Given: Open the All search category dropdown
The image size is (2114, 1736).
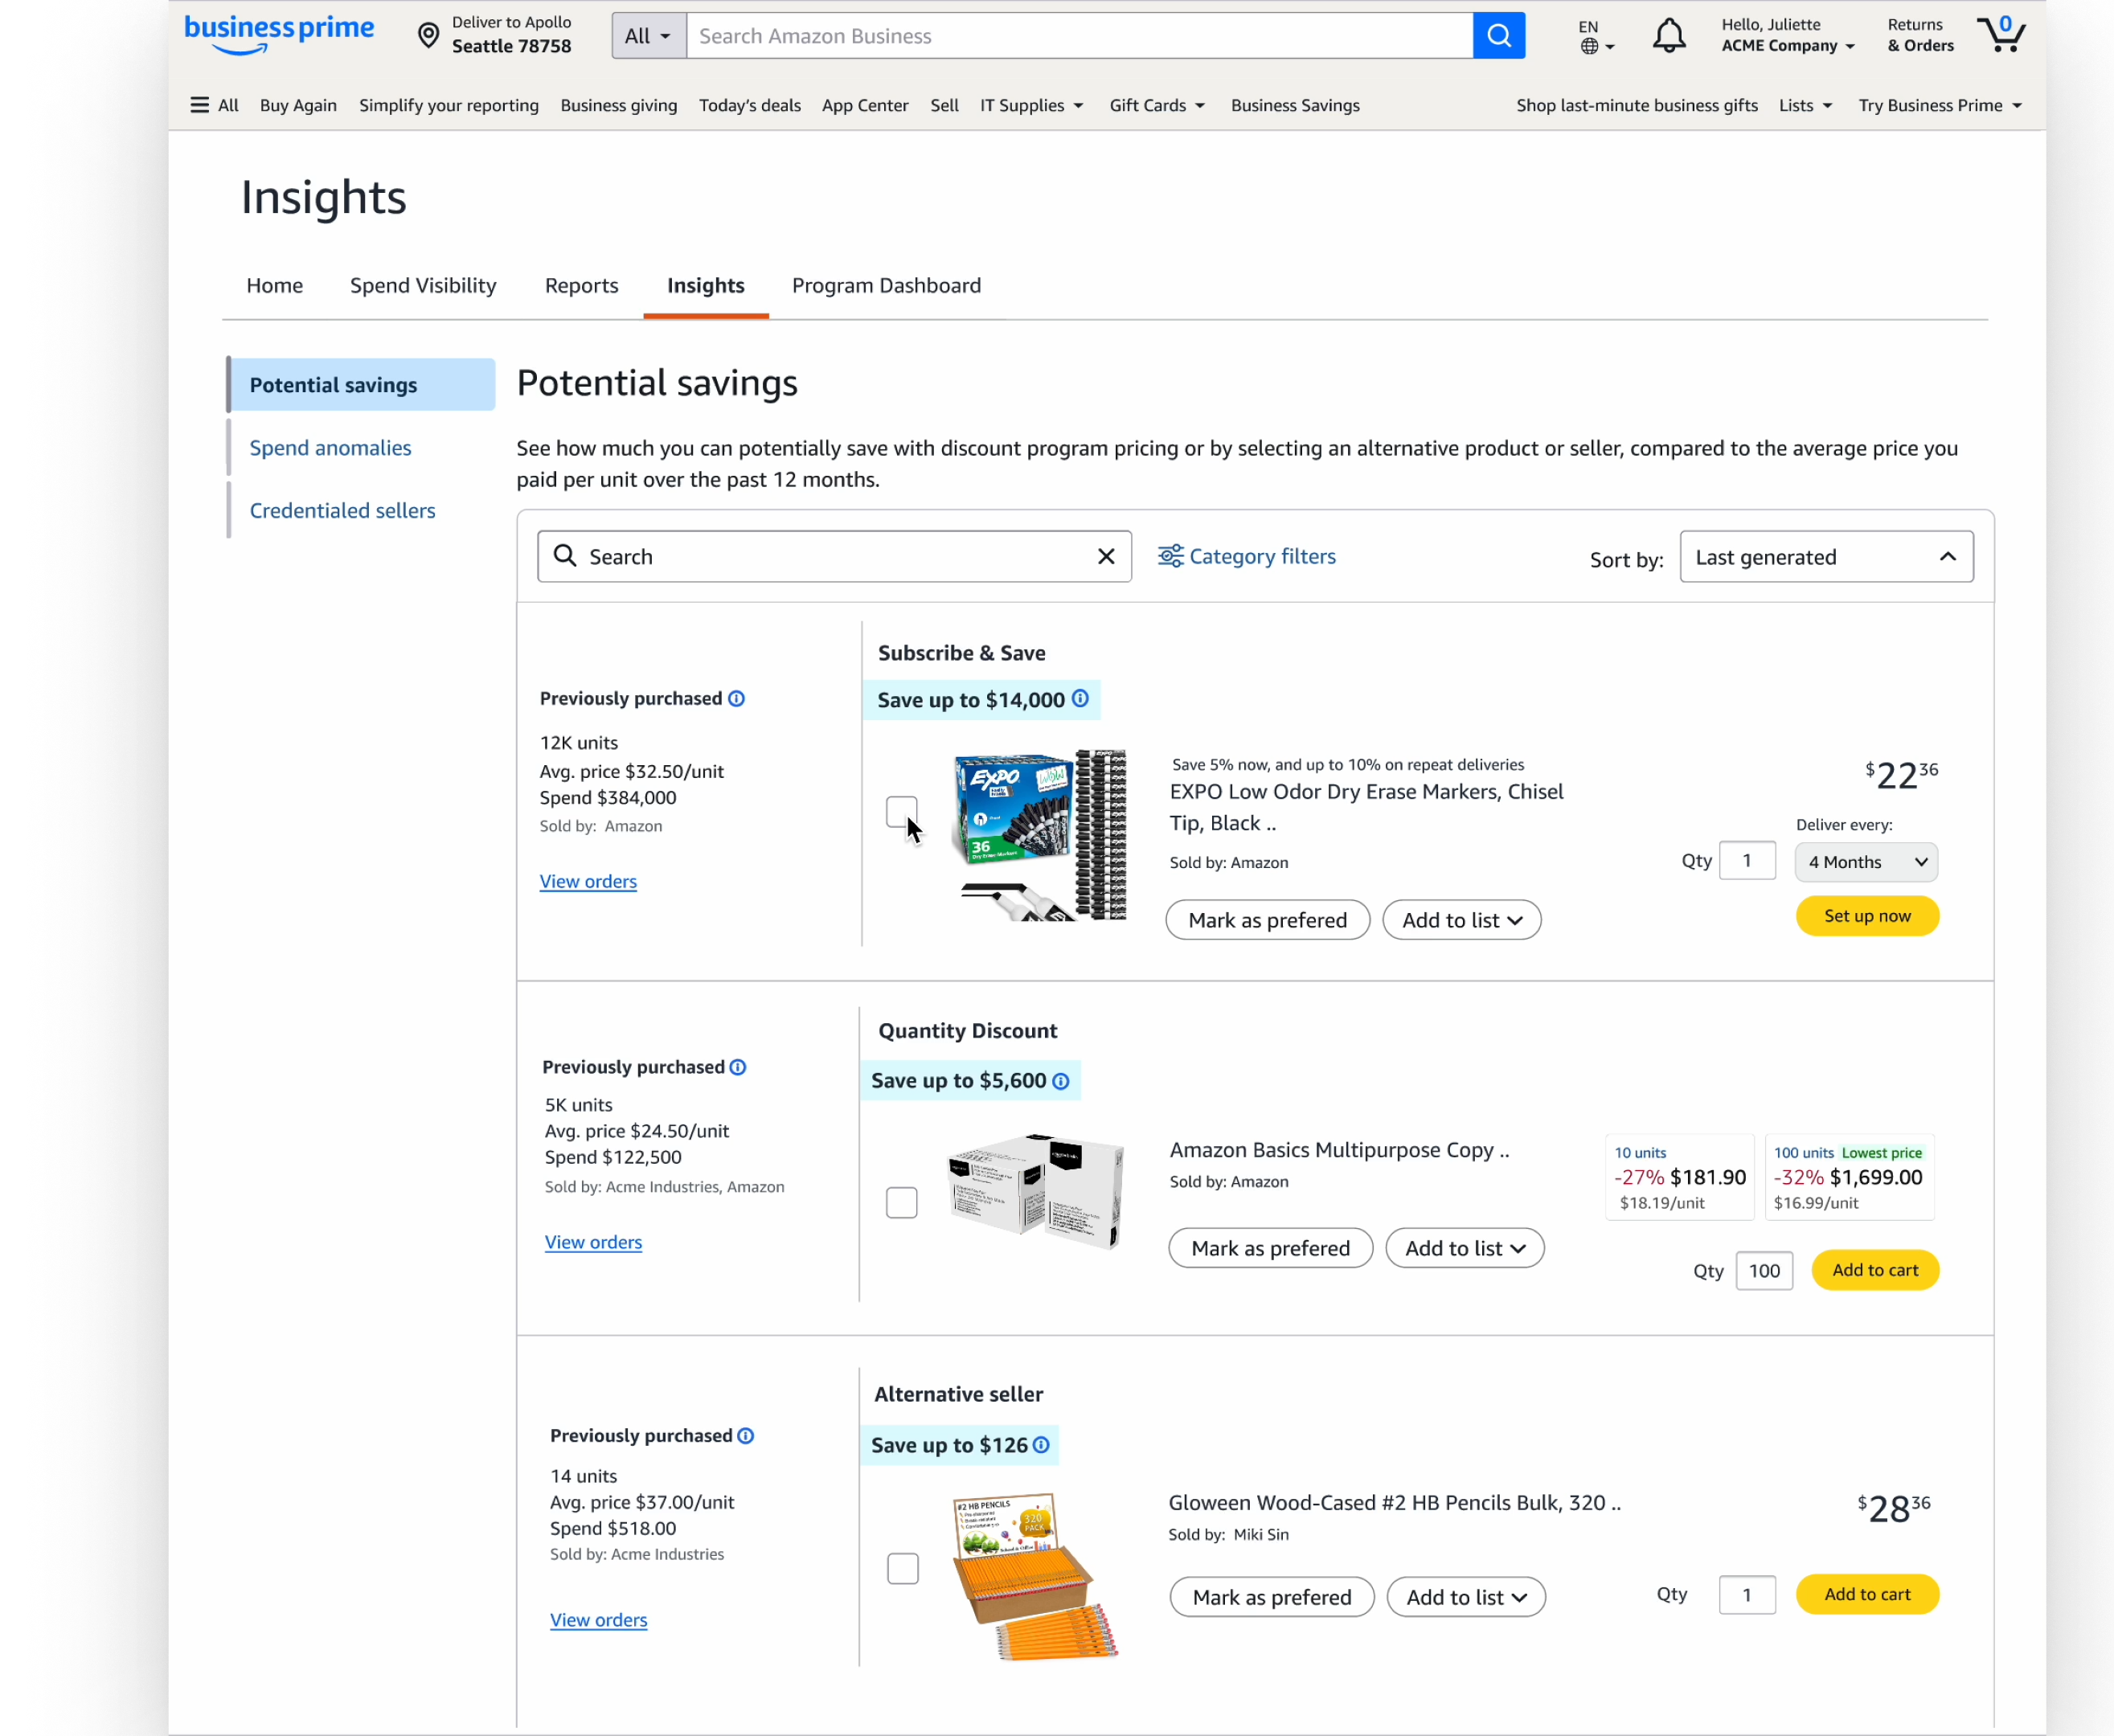Looking at the screenshot, I should 648,35.
